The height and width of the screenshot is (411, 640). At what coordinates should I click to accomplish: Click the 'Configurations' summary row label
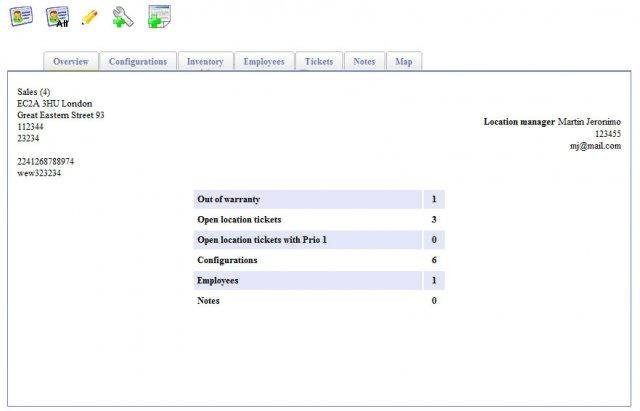click(x=227, y=260)
